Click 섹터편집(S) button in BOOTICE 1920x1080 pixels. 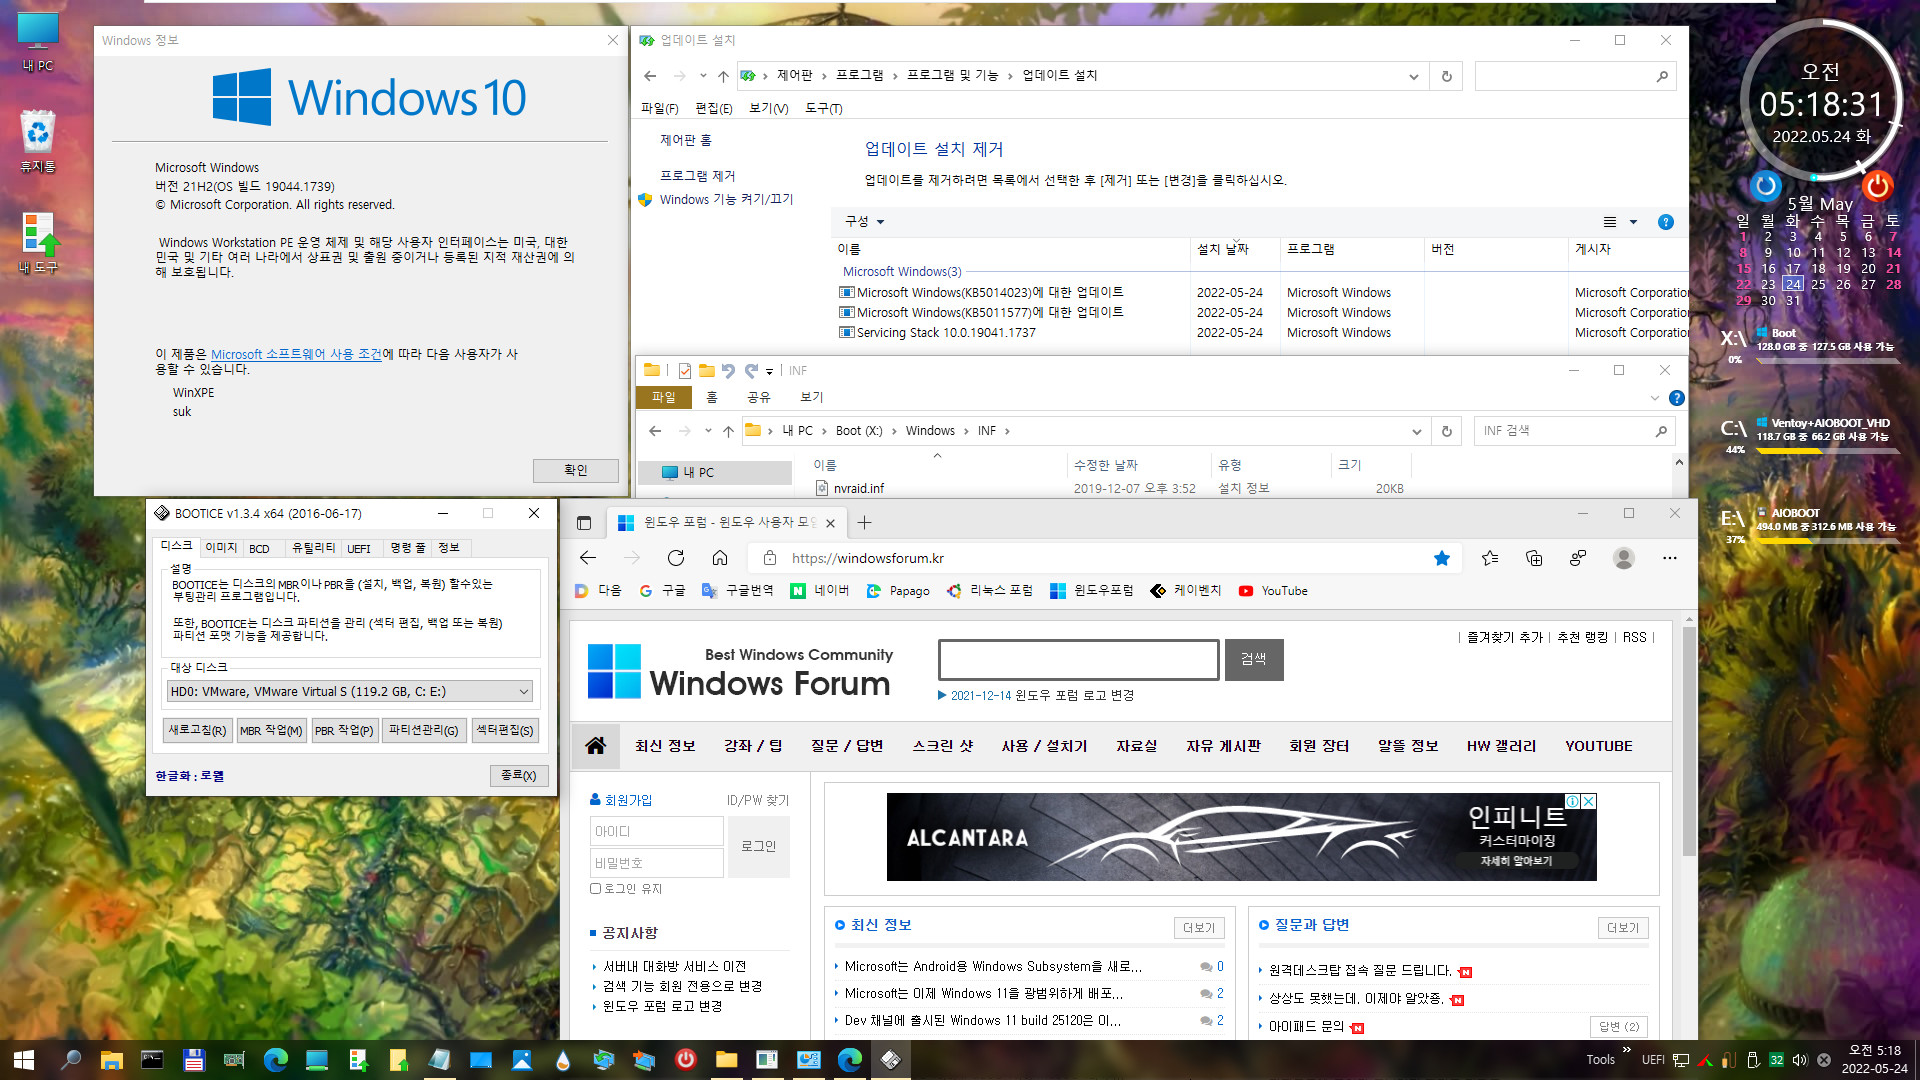(x=505, y=731)
